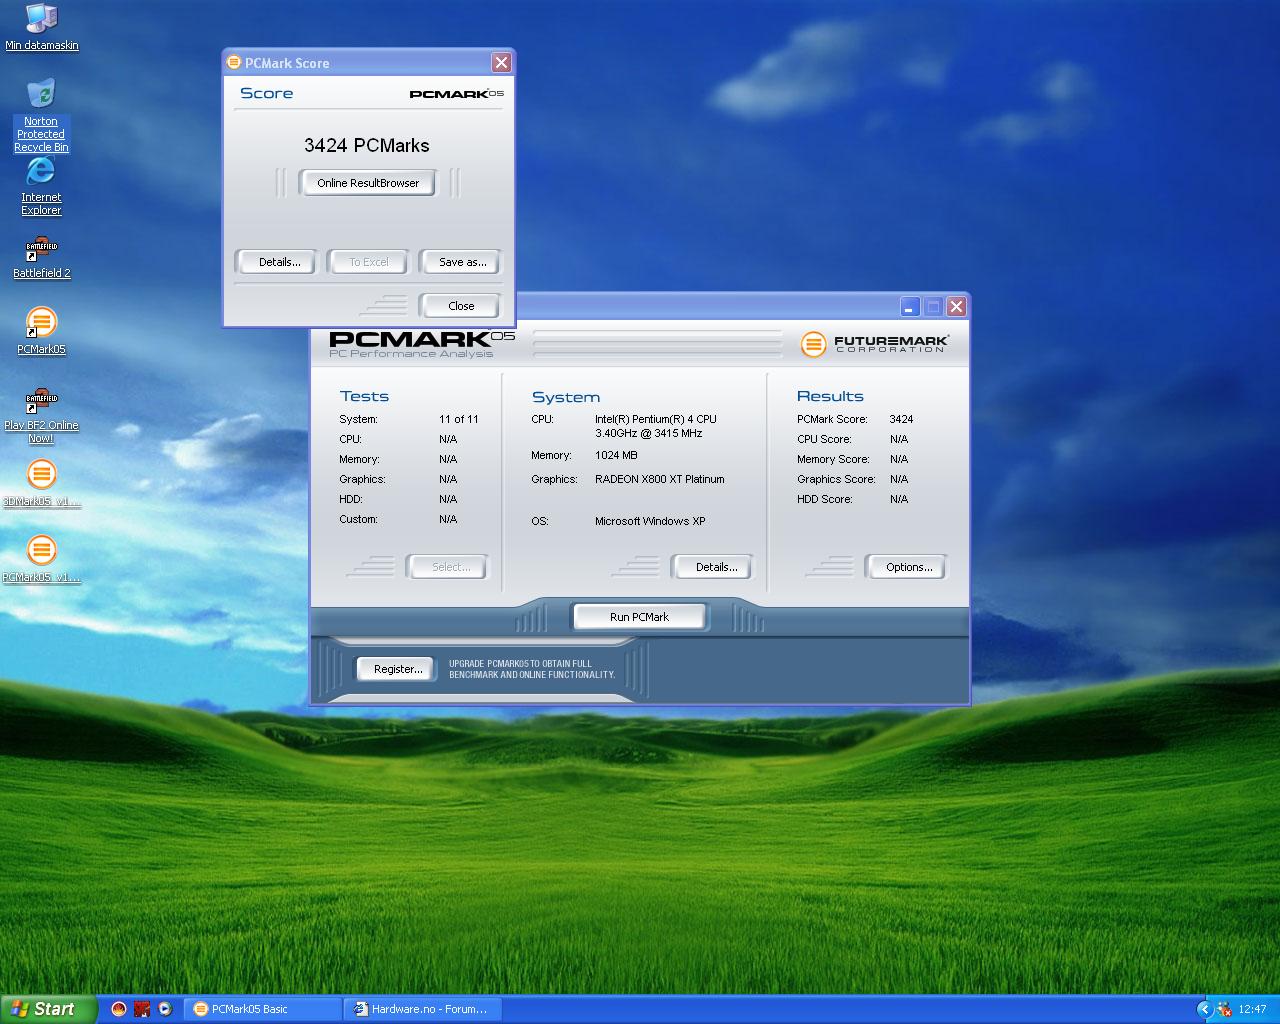Click the 'Custom:' tests label
The width and height of the screenshot is (1280, 1024).
[x=358, y=519]
